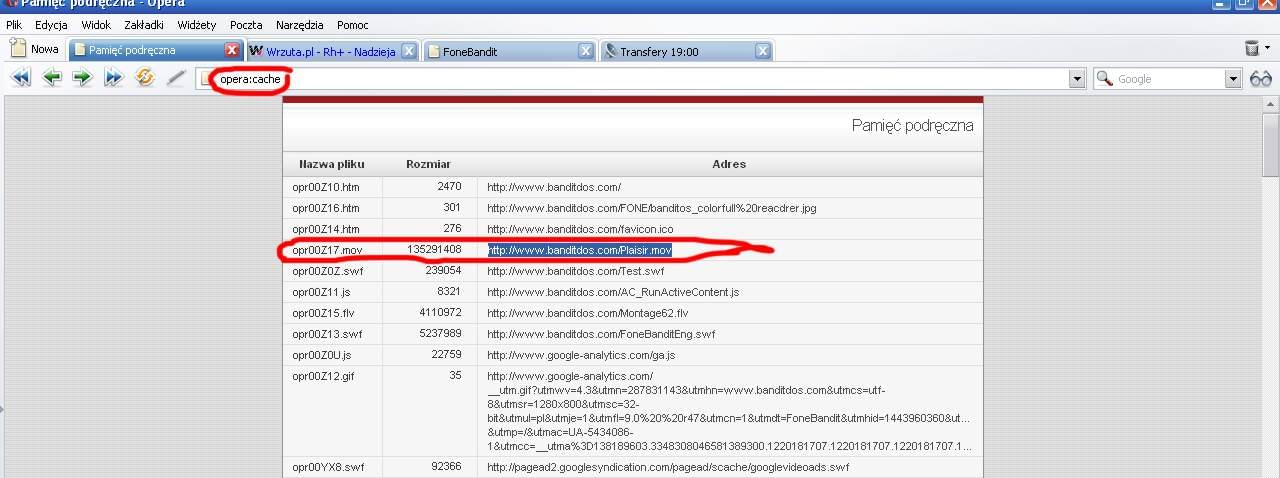Select file name opr00Z17.mov
Screen dimensions: 1280x478
pyautogui.click(x=327, y=250)
